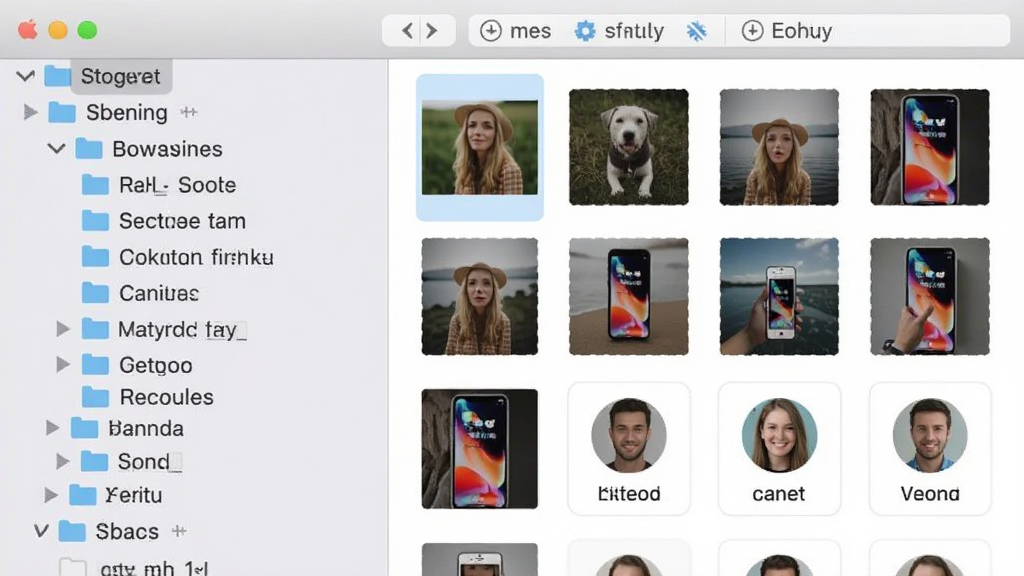Image resolution: width=1024 pixels, height=576 pixels.
Task: Click the Recoules folder icon
Action: (x=95, y=397)
